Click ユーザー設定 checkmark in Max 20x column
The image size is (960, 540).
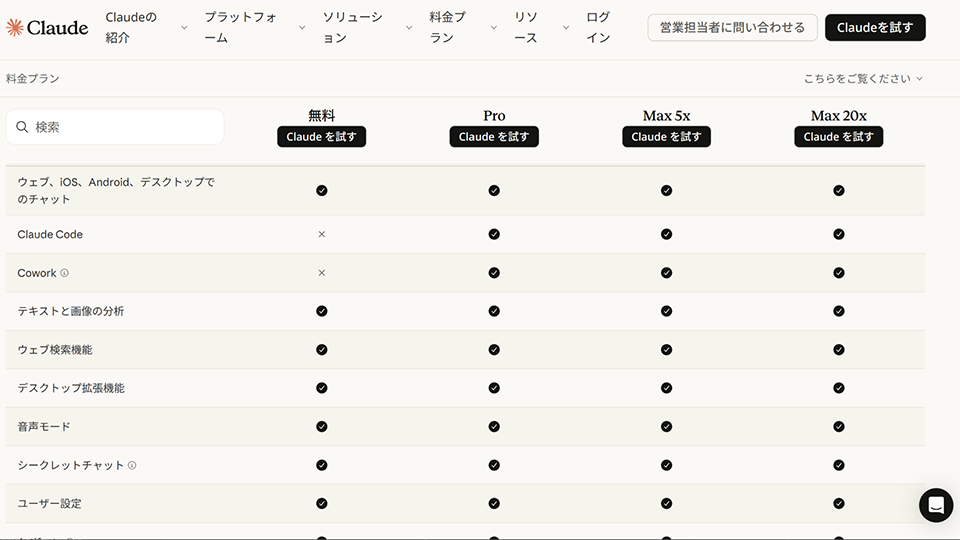click(x=839, y=503)
